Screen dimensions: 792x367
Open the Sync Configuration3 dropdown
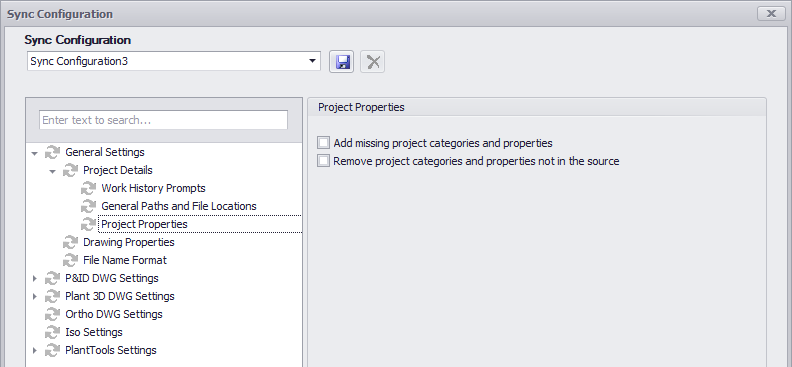pyautogui.click(x=312, y=62)
